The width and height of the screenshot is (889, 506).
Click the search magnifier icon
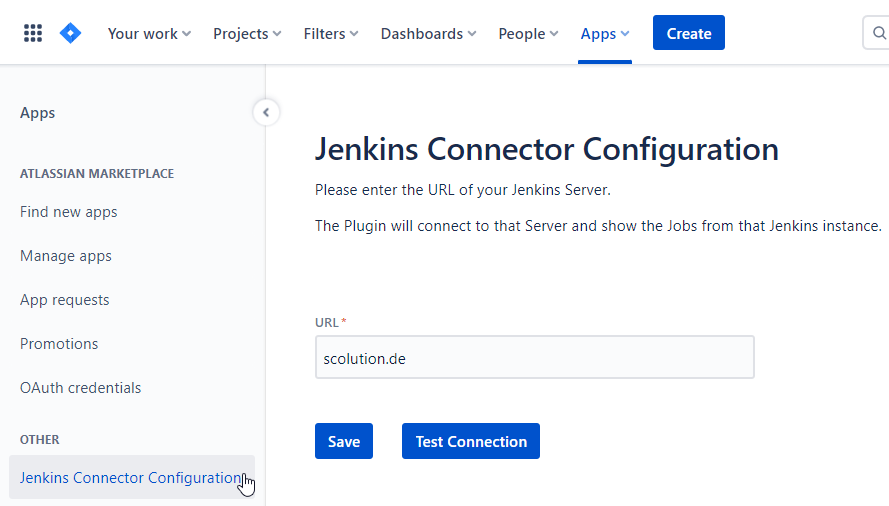879,33
